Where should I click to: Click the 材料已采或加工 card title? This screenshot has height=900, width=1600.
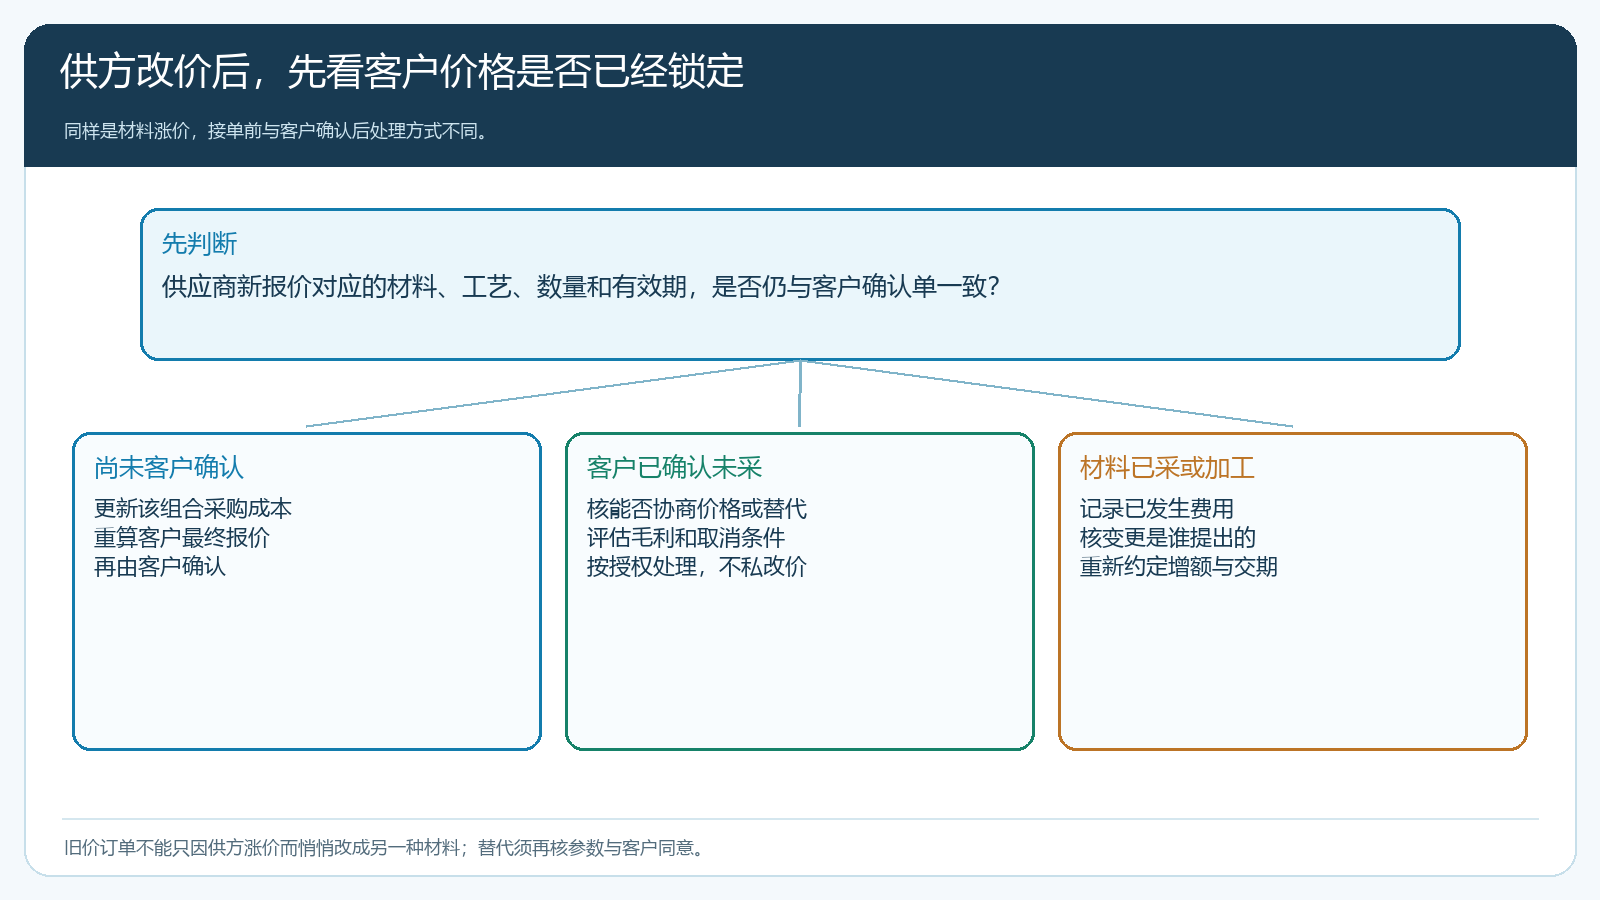[1167, 468]
